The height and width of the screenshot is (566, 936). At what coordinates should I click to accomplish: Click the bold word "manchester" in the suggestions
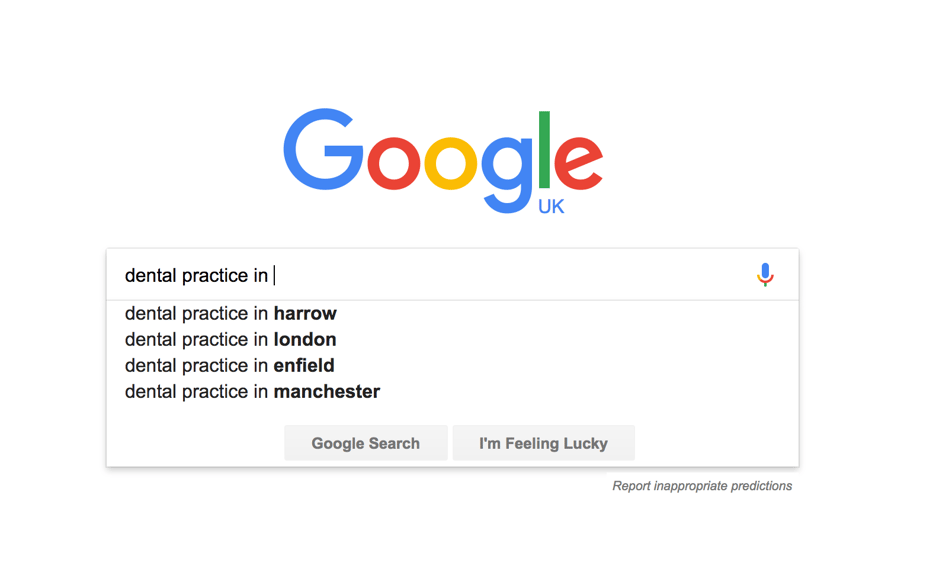(x=327, y=391)
